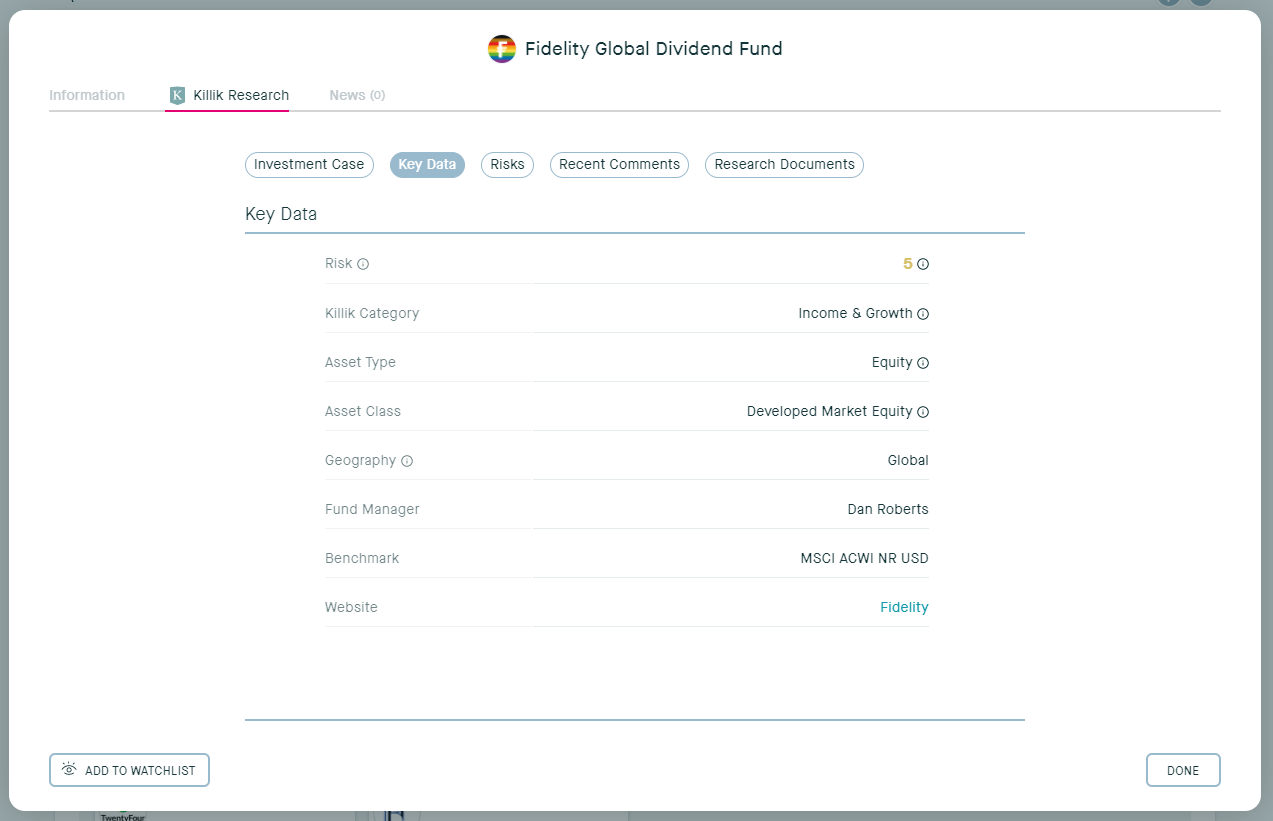Click the Fund Manager row label

(x=372, y=509)
